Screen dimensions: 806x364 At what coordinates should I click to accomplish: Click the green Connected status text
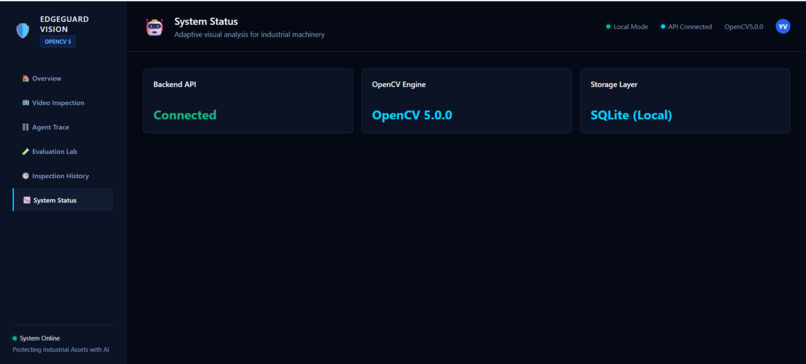click(x=185, y=115)
